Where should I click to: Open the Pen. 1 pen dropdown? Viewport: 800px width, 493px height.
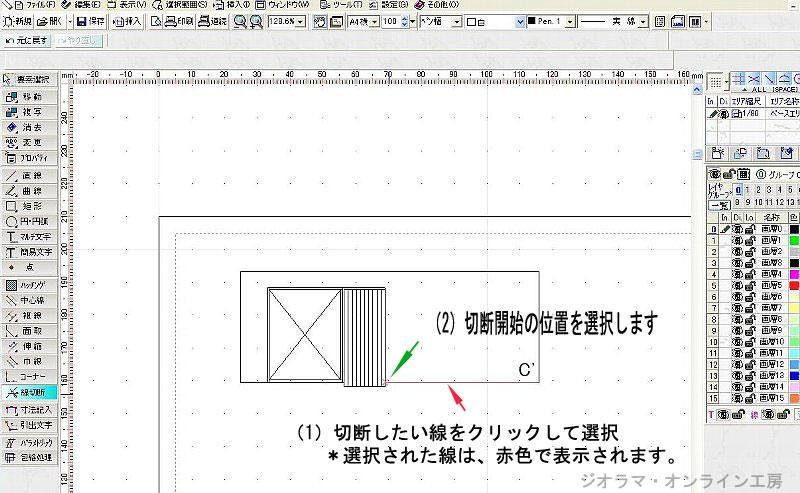[x=572, y=21]
